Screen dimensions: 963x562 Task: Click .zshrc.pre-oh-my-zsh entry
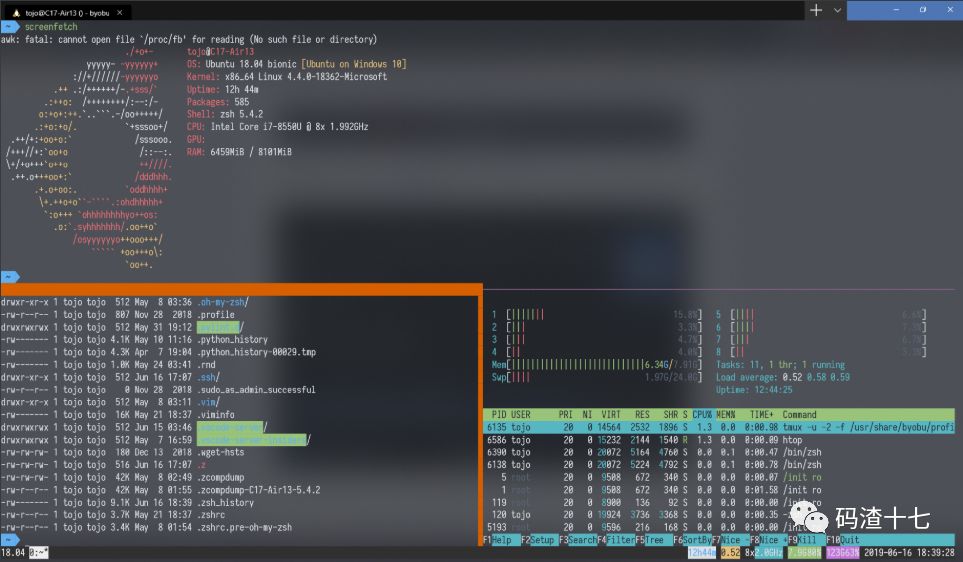(x=244, y=527)
